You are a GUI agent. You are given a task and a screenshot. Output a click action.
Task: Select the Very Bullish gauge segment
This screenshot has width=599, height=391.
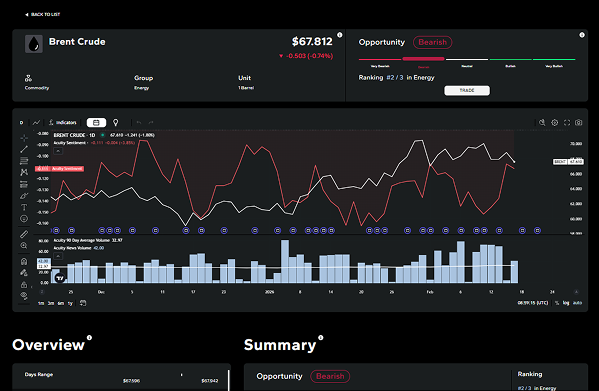point(554,60)
